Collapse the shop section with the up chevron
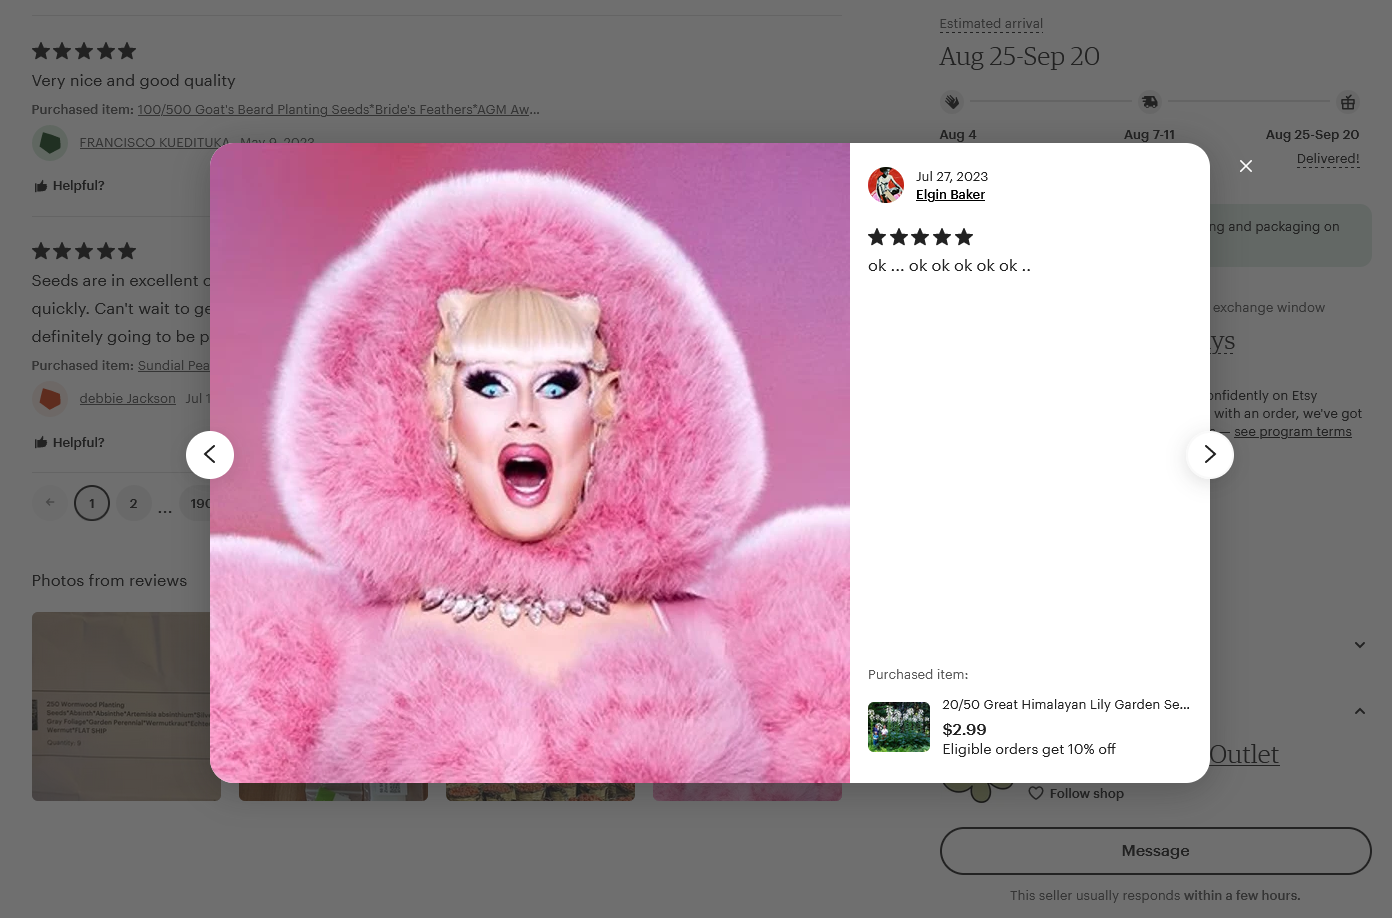This screenshot has height=918, width=1392. (x=1360, y=711)
